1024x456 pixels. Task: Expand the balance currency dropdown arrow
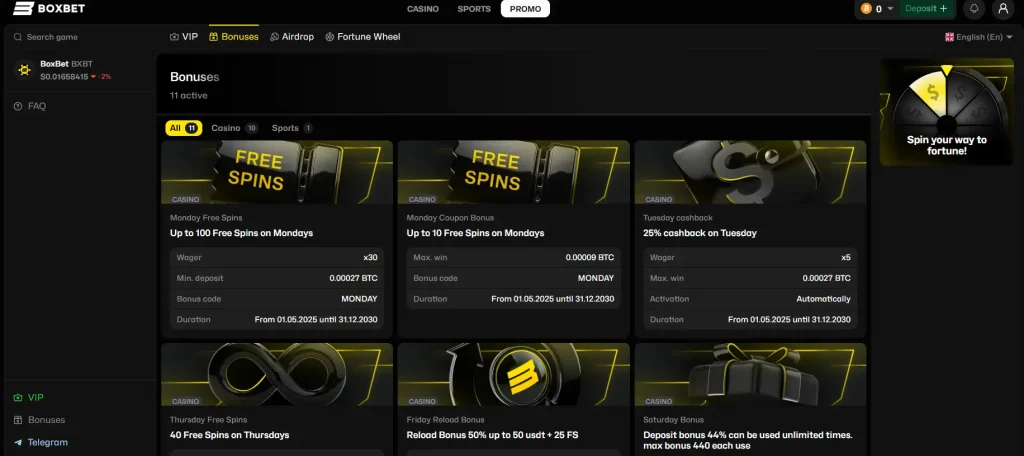(x=890, y=9)
